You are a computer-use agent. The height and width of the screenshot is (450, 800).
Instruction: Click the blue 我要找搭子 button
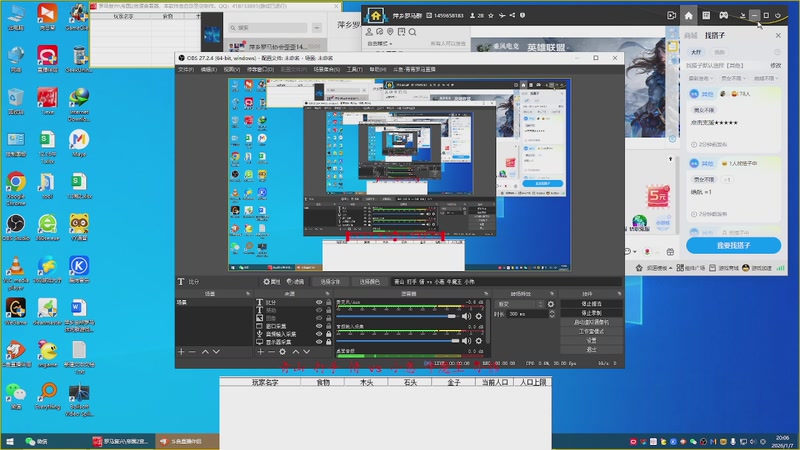[733, 245]
